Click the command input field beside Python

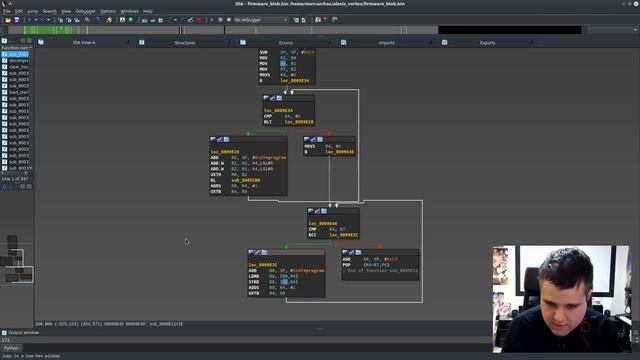256,348
